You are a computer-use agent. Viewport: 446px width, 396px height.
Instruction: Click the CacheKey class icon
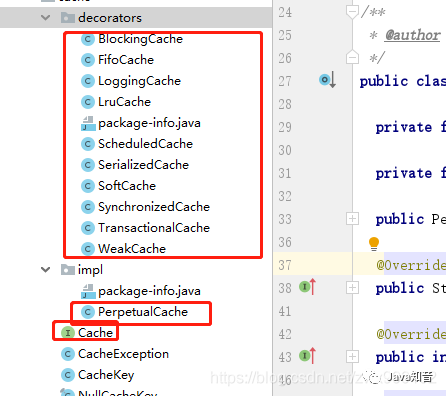pyautogui.click(x=68, y=375)
